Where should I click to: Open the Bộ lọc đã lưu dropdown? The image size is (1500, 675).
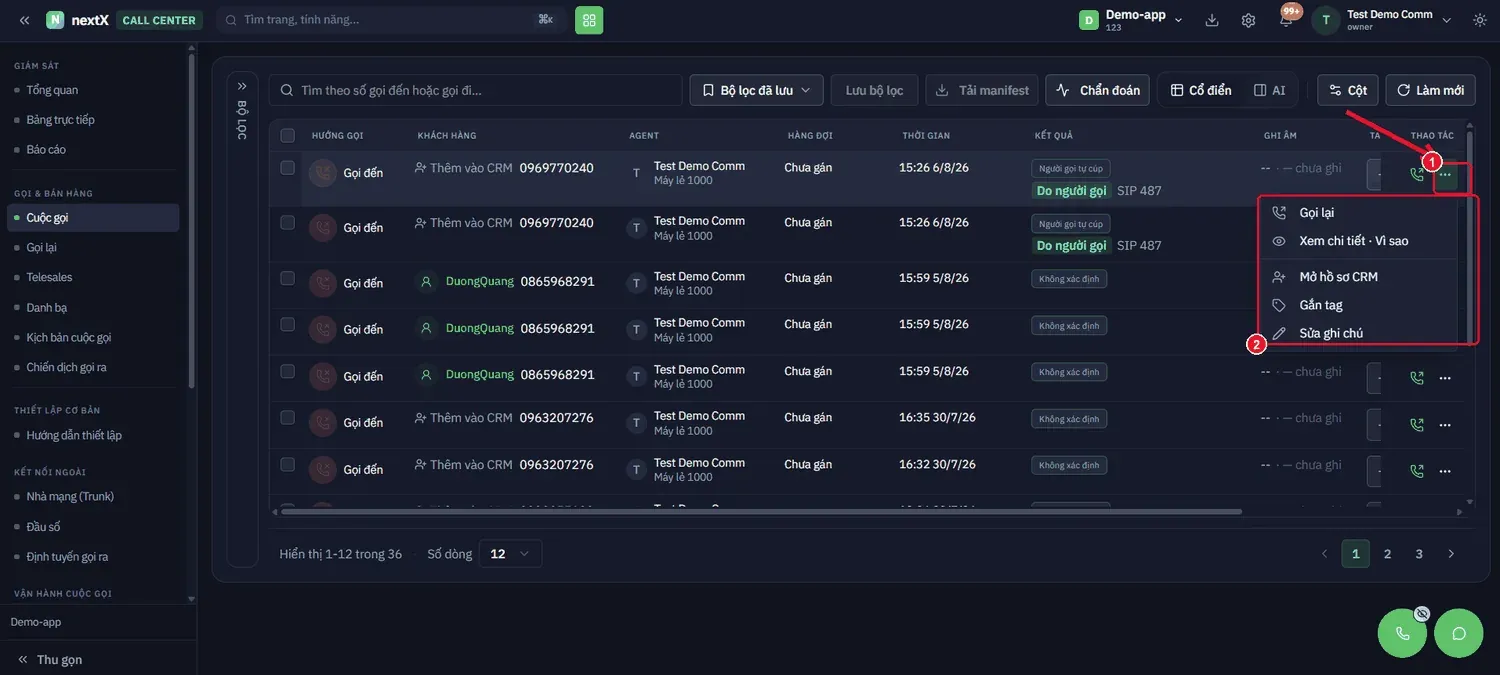[x=756, y=90]
